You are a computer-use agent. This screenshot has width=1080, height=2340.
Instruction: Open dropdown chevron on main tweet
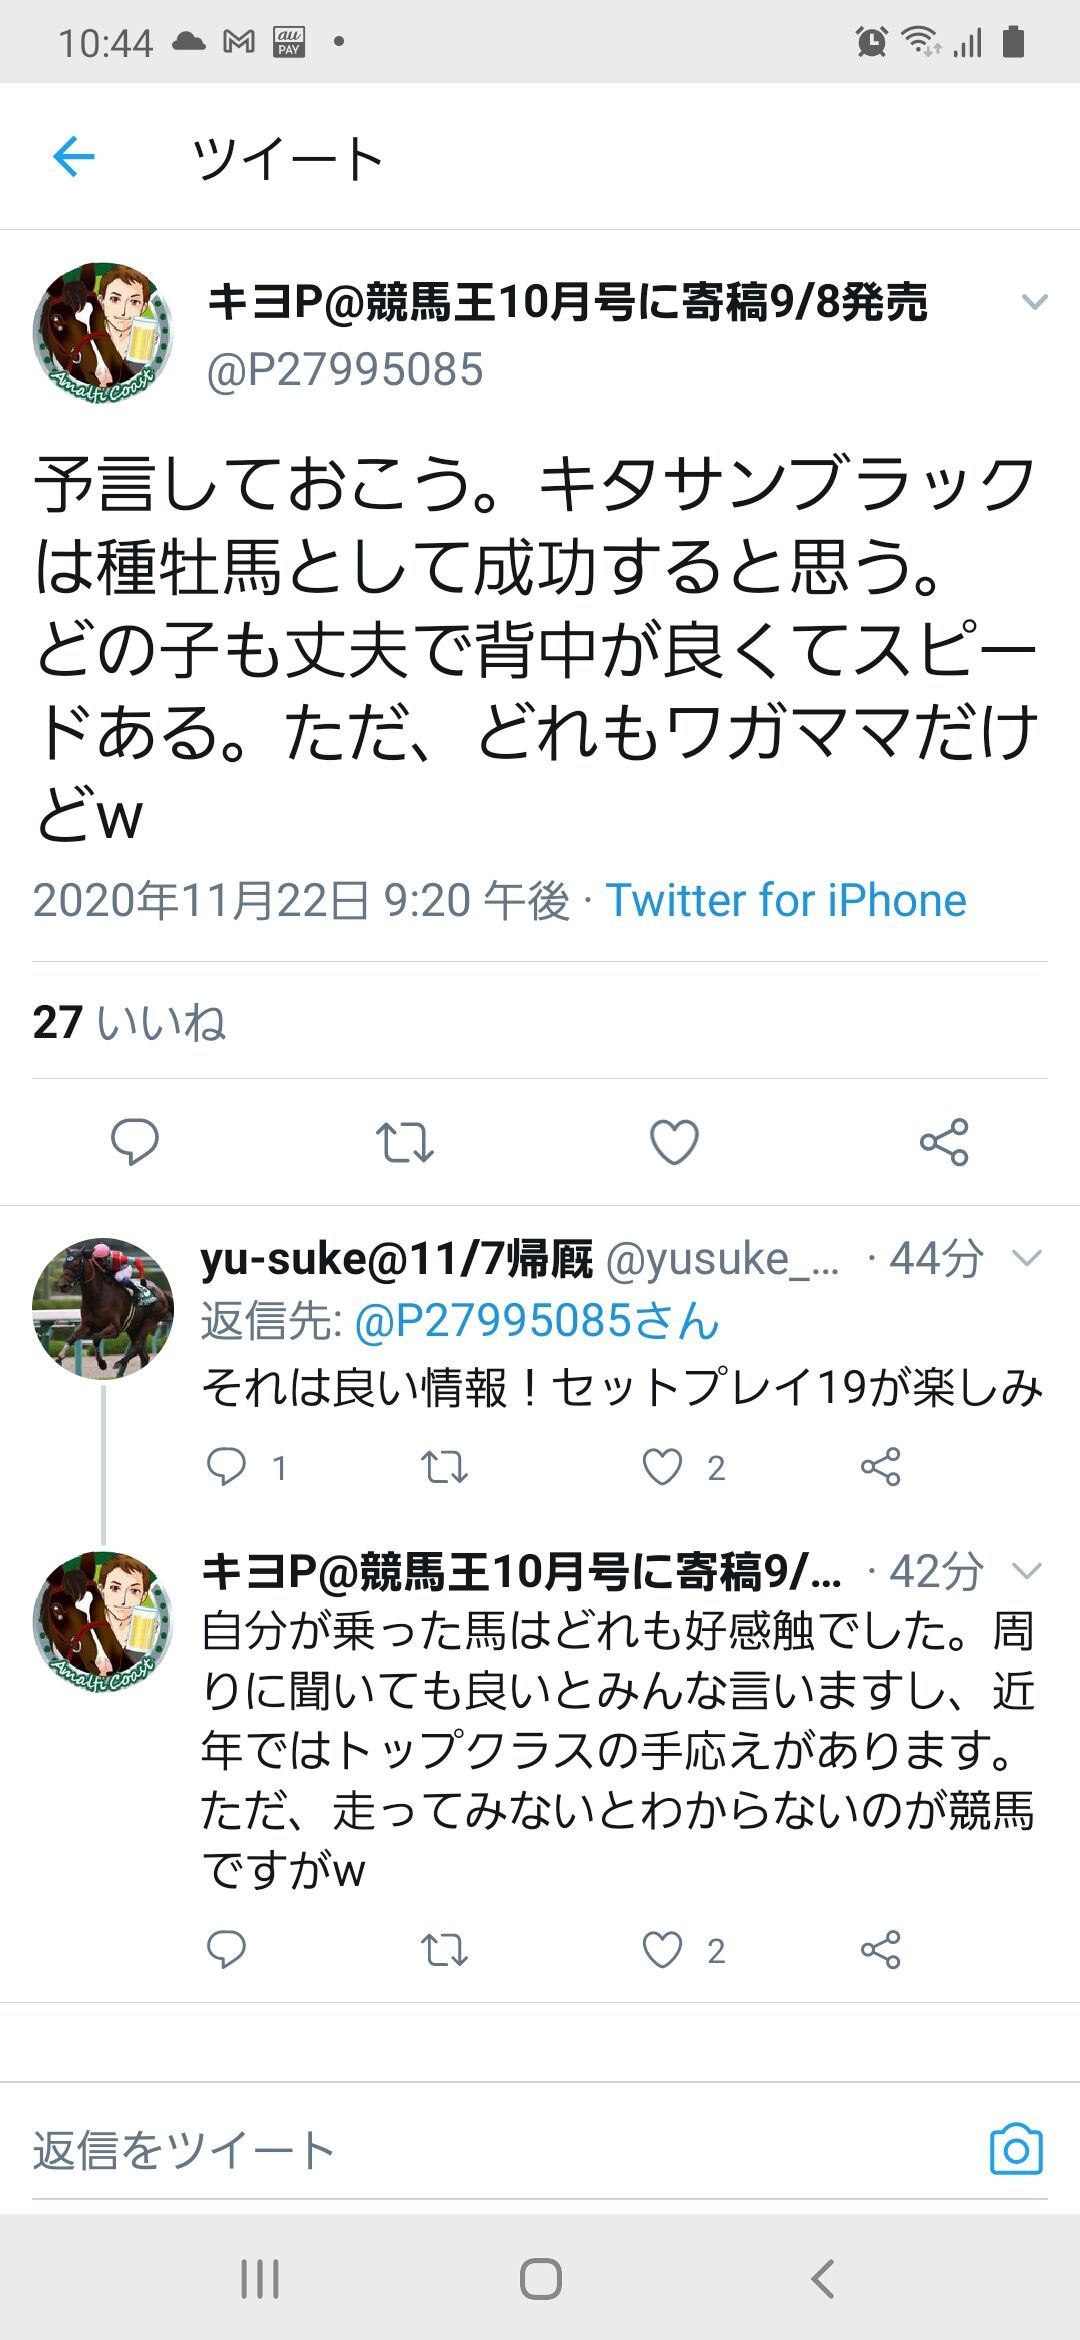[x=1034, y=301]
